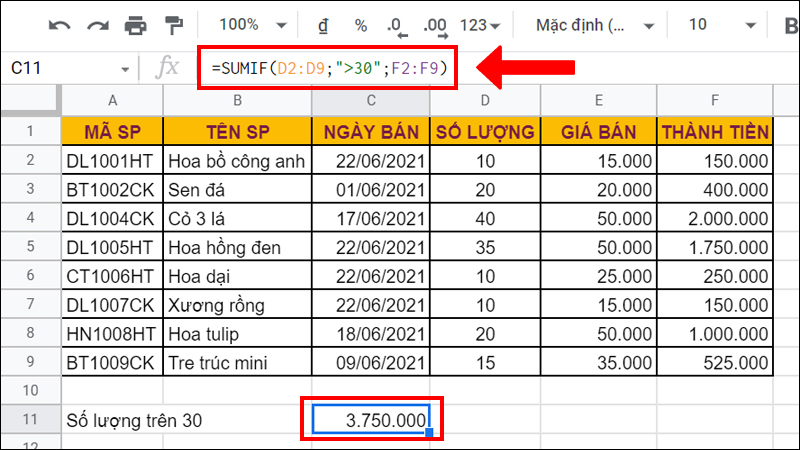Select result cell 3.750.000
Image resolution: width=800 pixels, height=450 pixels.
pyautogui.click(x=371, y=420)
